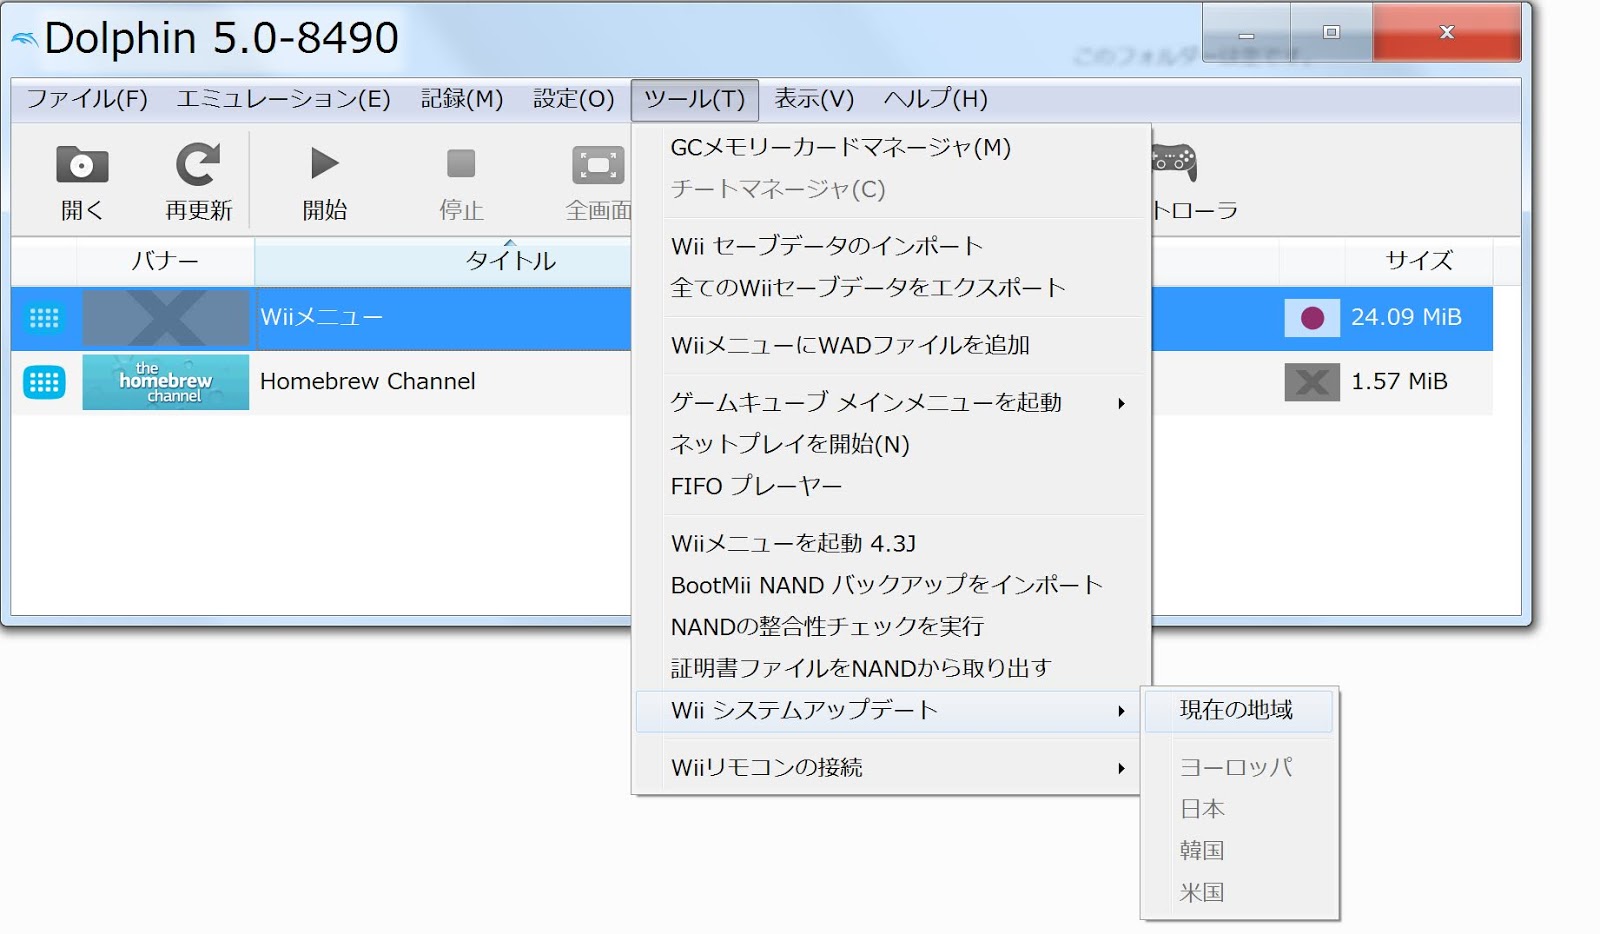This screenshot has width=1600, height=934.
Task: Select 米国 region option
Action: click(1239, 893)
